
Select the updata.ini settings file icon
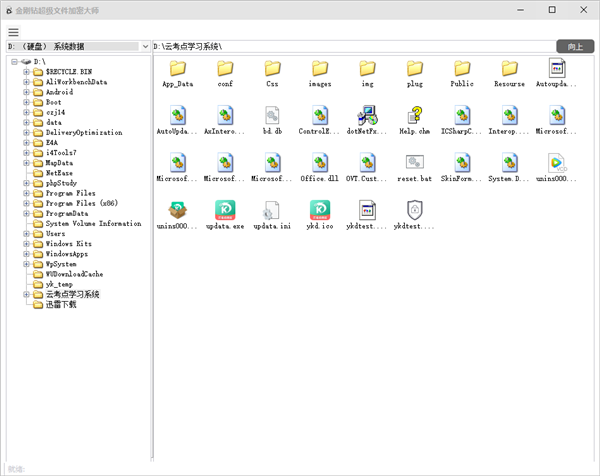[x=272, y=210]
